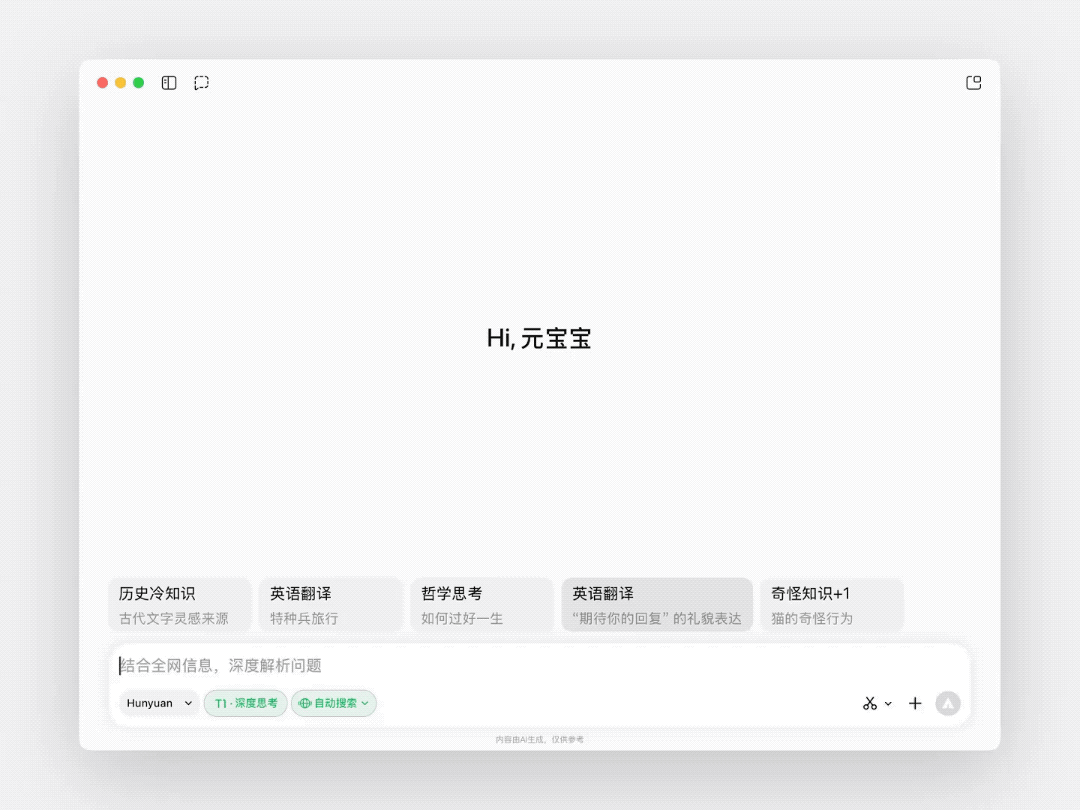Expand the 自动搜索 chevron dropdown
The image size is (1080, 810).
tap(365, 704)
